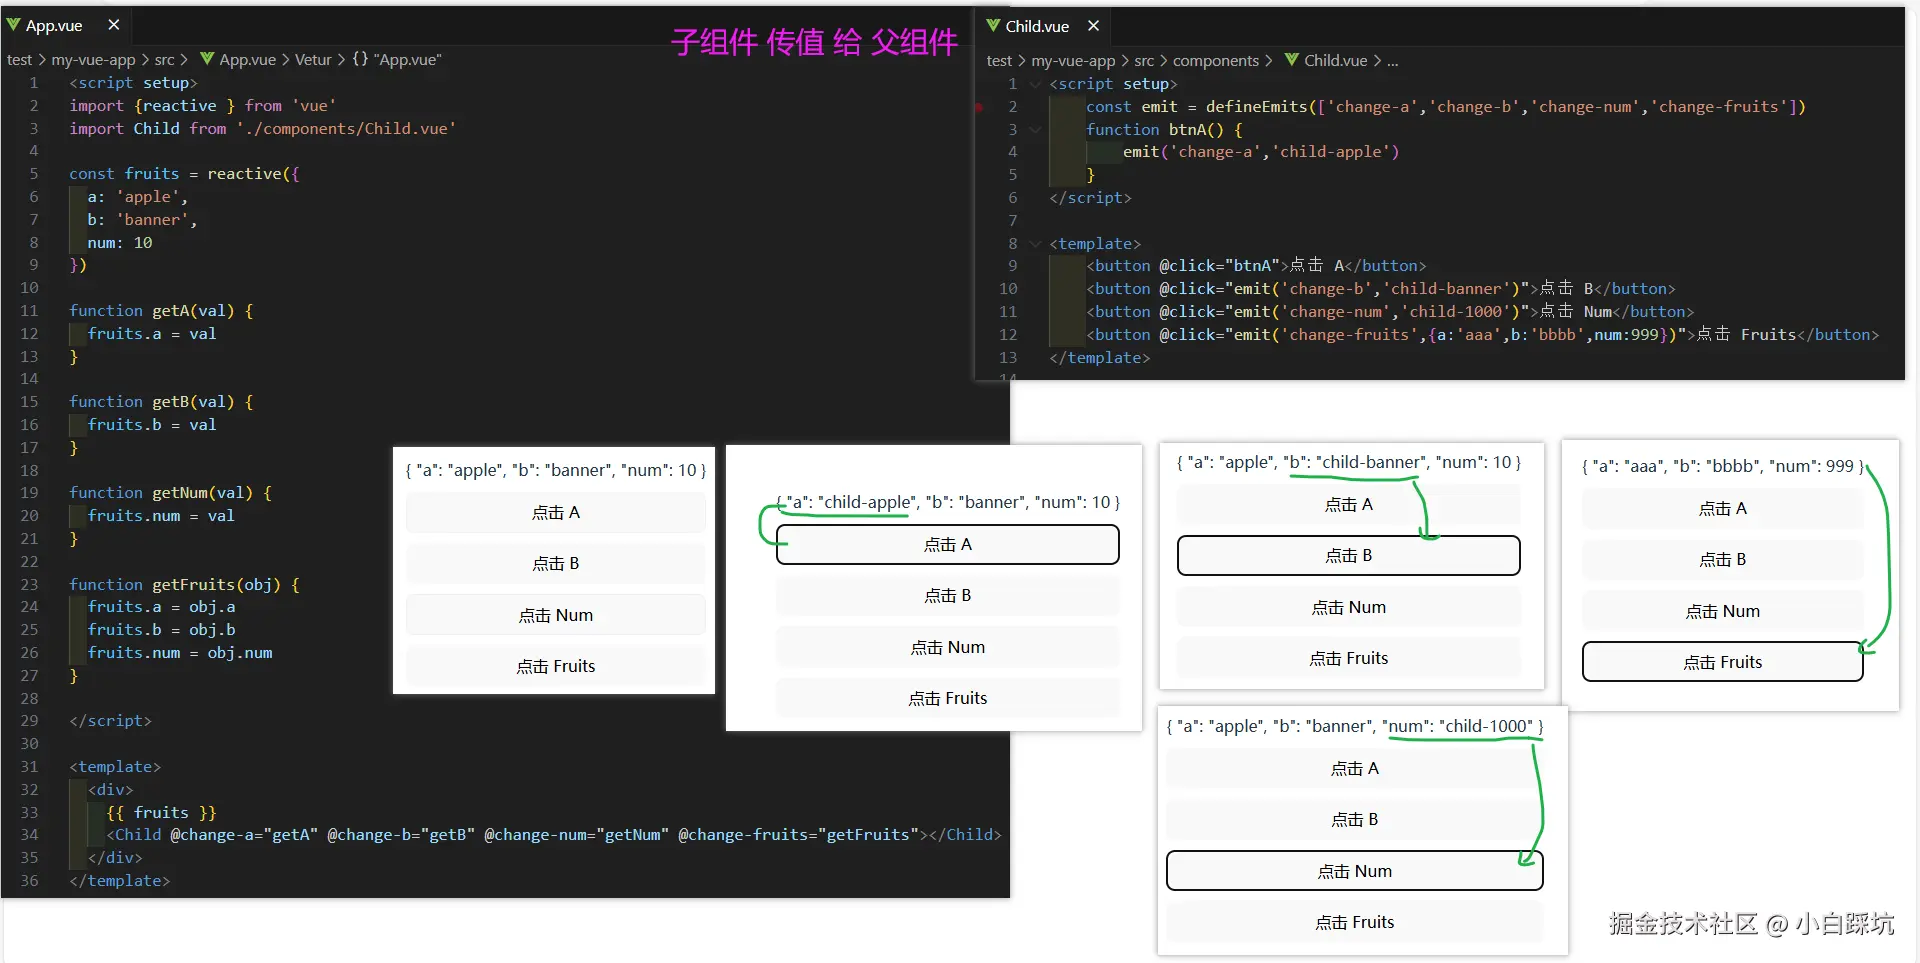Click 点击 Fruits in the aaa/bbbb/999 result panel
This screenshot has height=963, width=1920.
tap(1723, 663)
